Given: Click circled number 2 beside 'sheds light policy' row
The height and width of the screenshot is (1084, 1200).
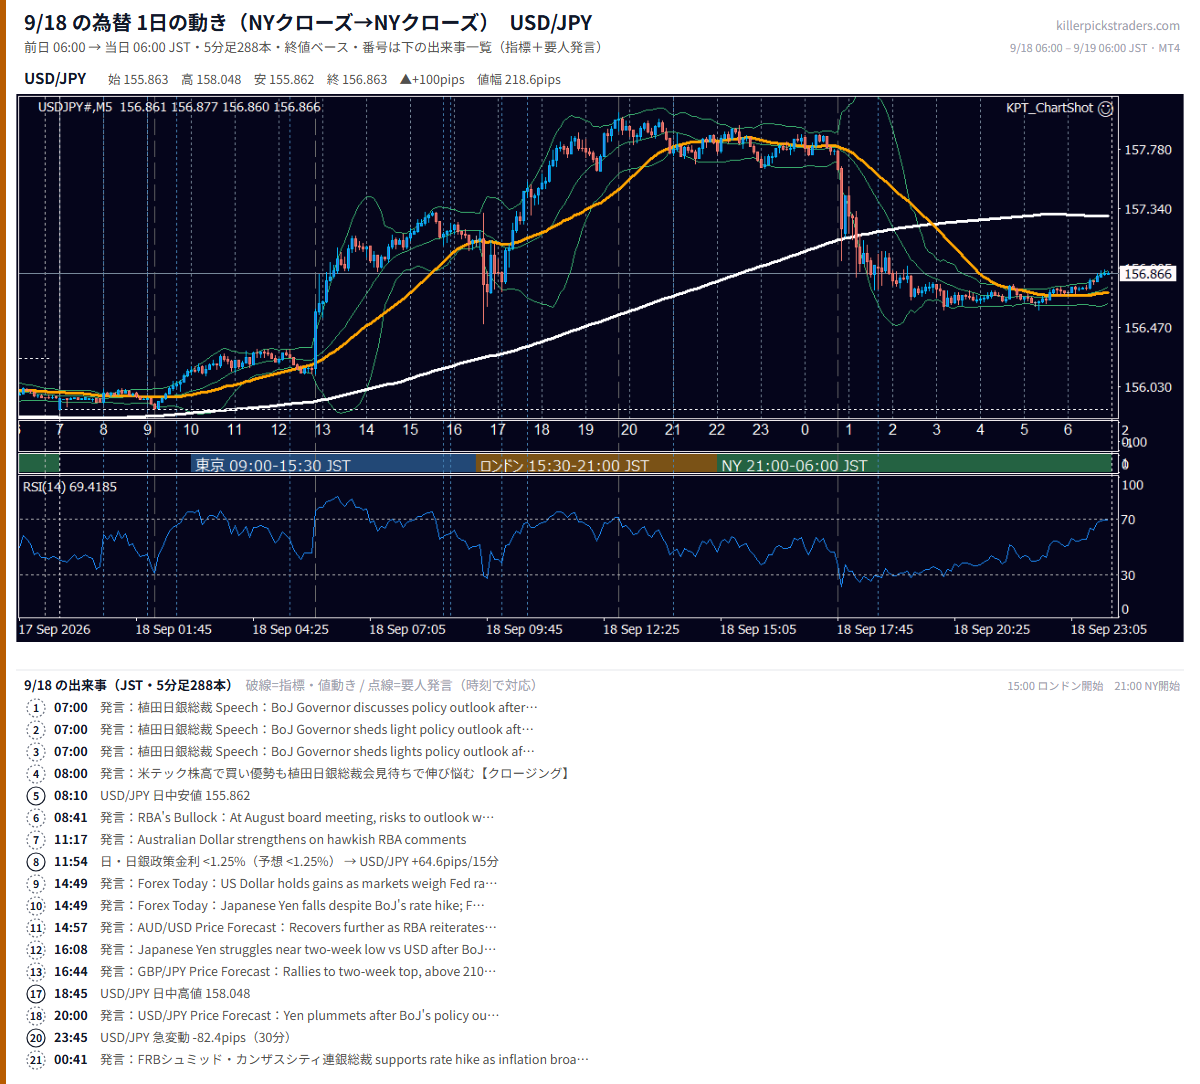Looking at the screenshot, I should point(36,730).
